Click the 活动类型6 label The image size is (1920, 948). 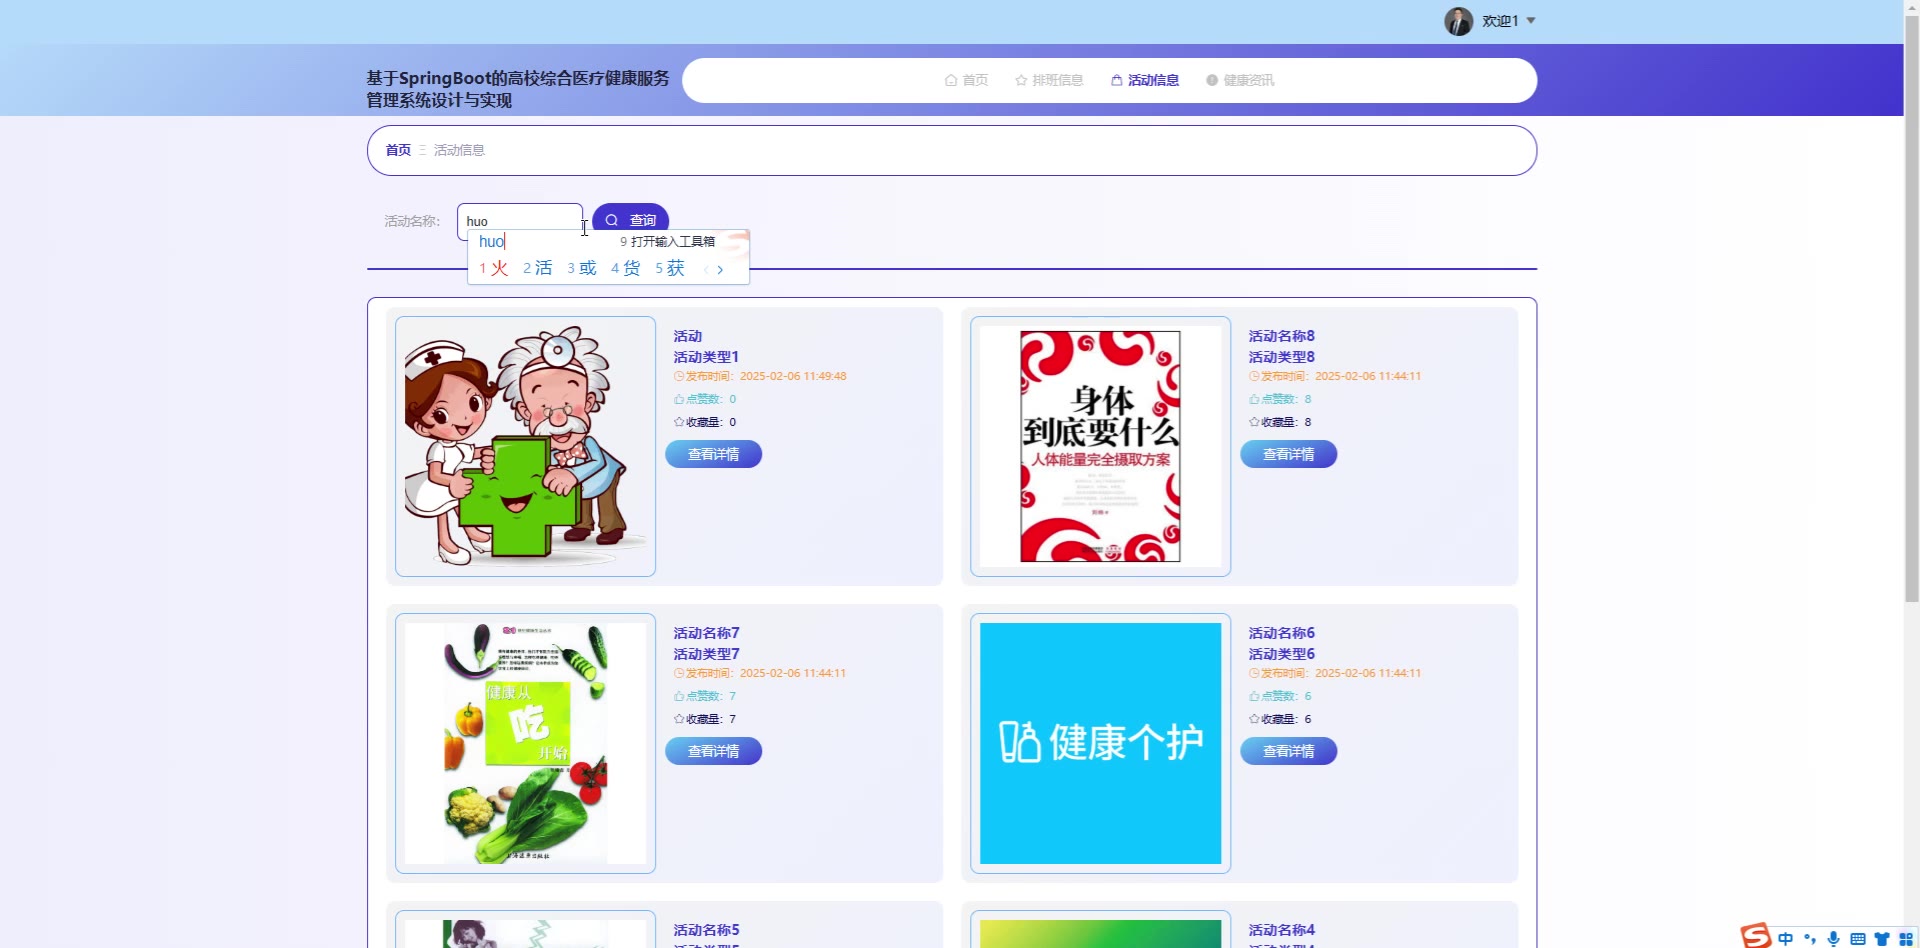click(1282, 654)
